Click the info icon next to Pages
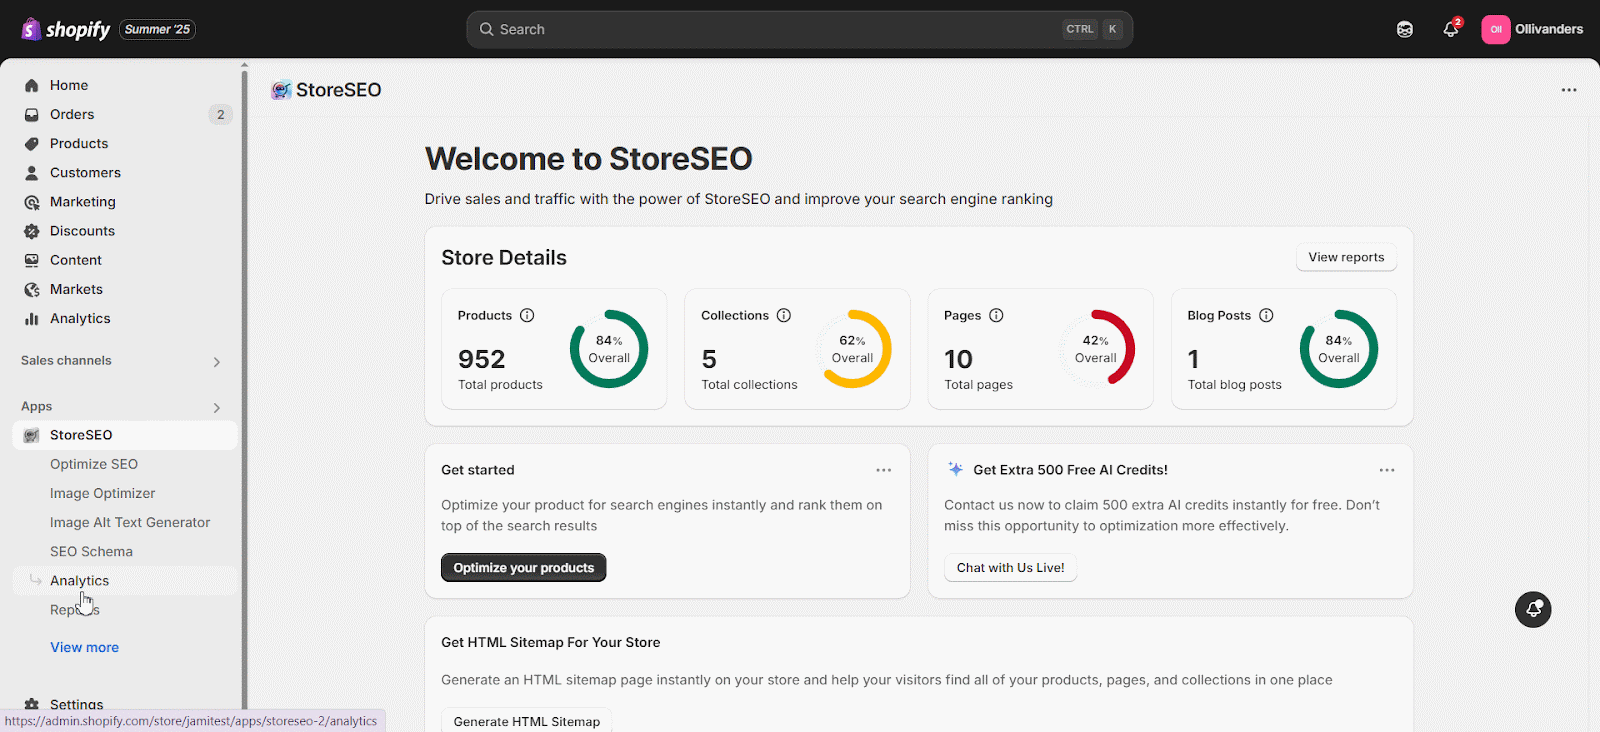The width and height of the screenshot is (1600, 732). point(996,315)
